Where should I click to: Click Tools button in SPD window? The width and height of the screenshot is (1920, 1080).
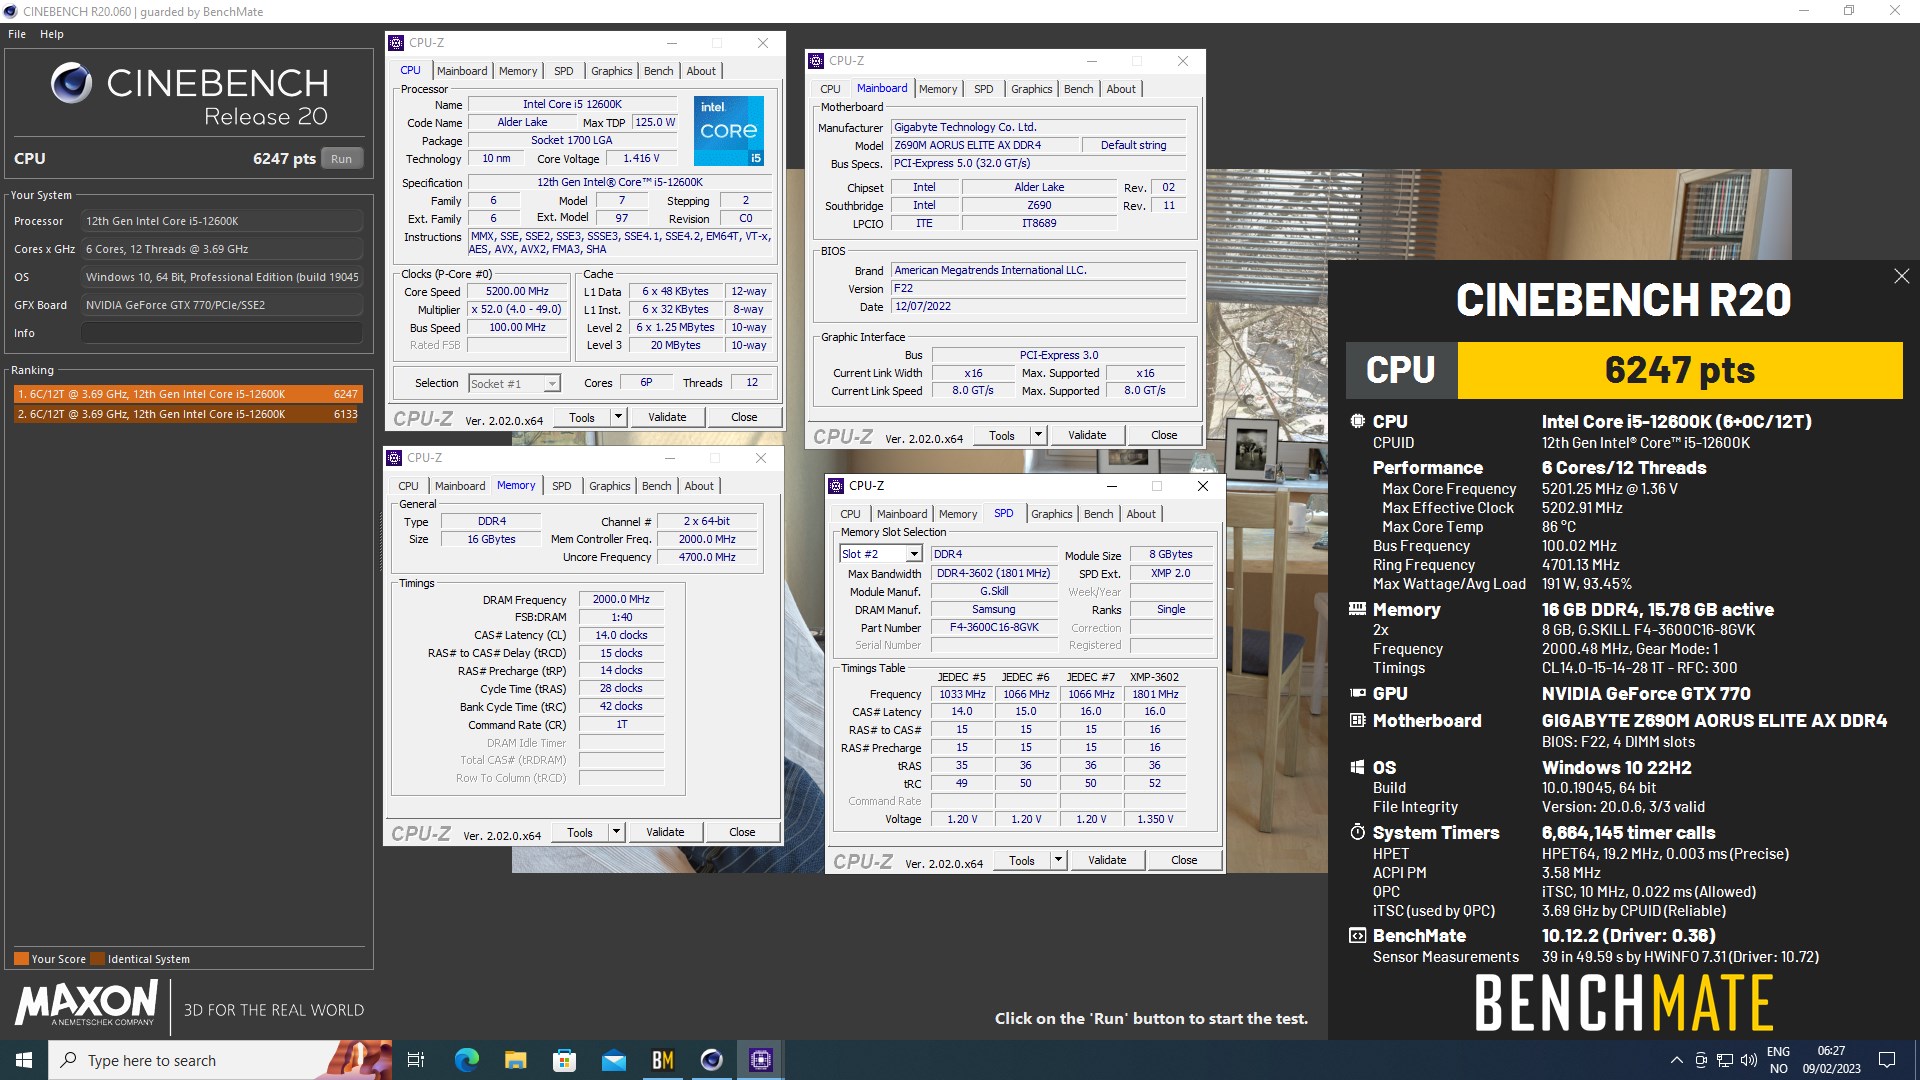click(1022, 860)
